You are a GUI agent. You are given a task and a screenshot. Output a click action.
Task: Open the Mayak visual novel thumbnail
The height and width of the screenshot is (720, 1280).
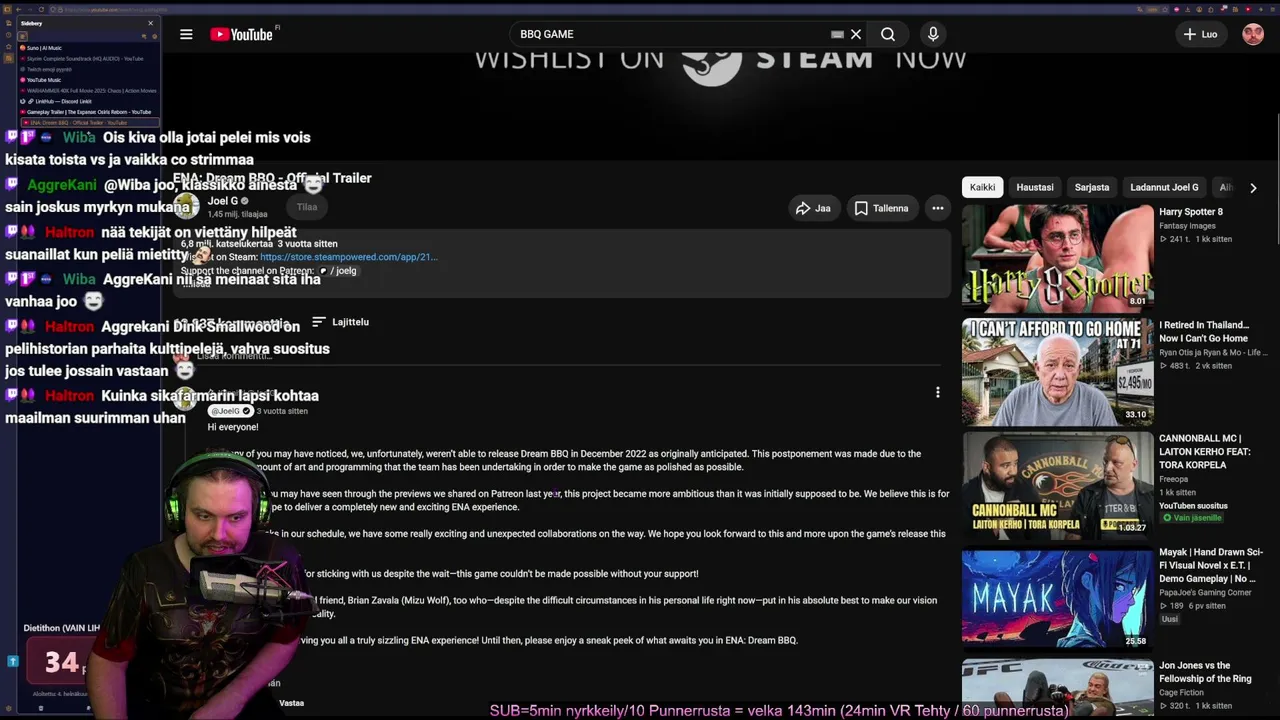click(x=1058, y=598)
